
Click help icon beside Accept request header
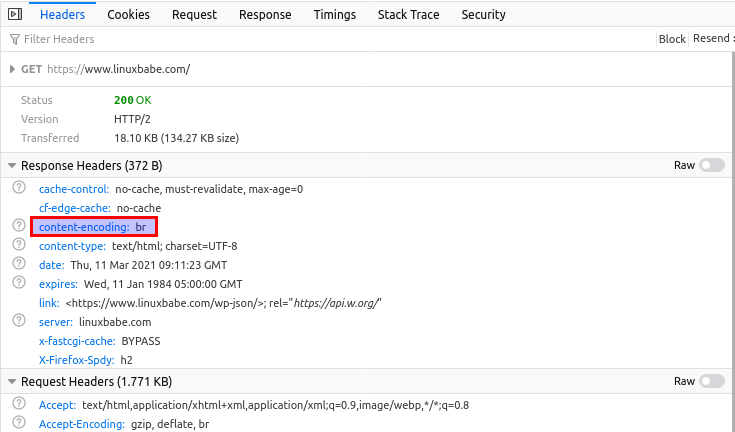(18, 404)
